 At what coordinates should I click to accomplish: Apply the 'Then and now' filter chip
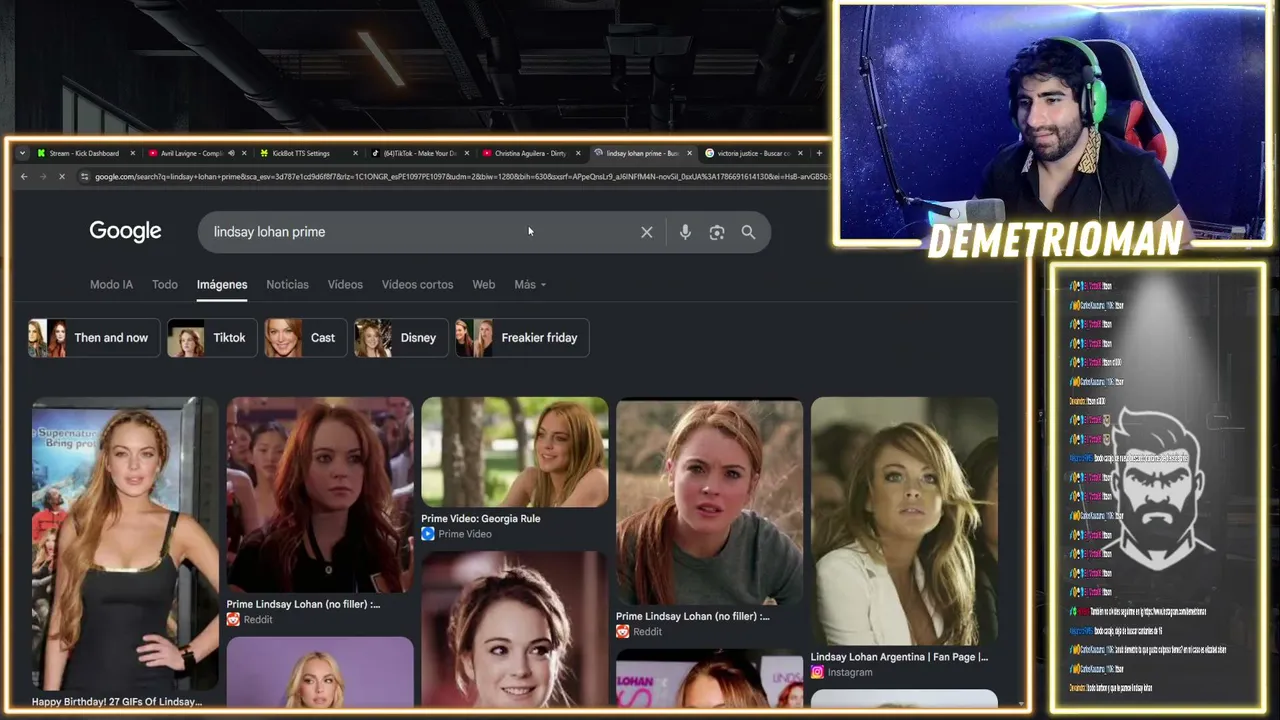tap(94, 338)
